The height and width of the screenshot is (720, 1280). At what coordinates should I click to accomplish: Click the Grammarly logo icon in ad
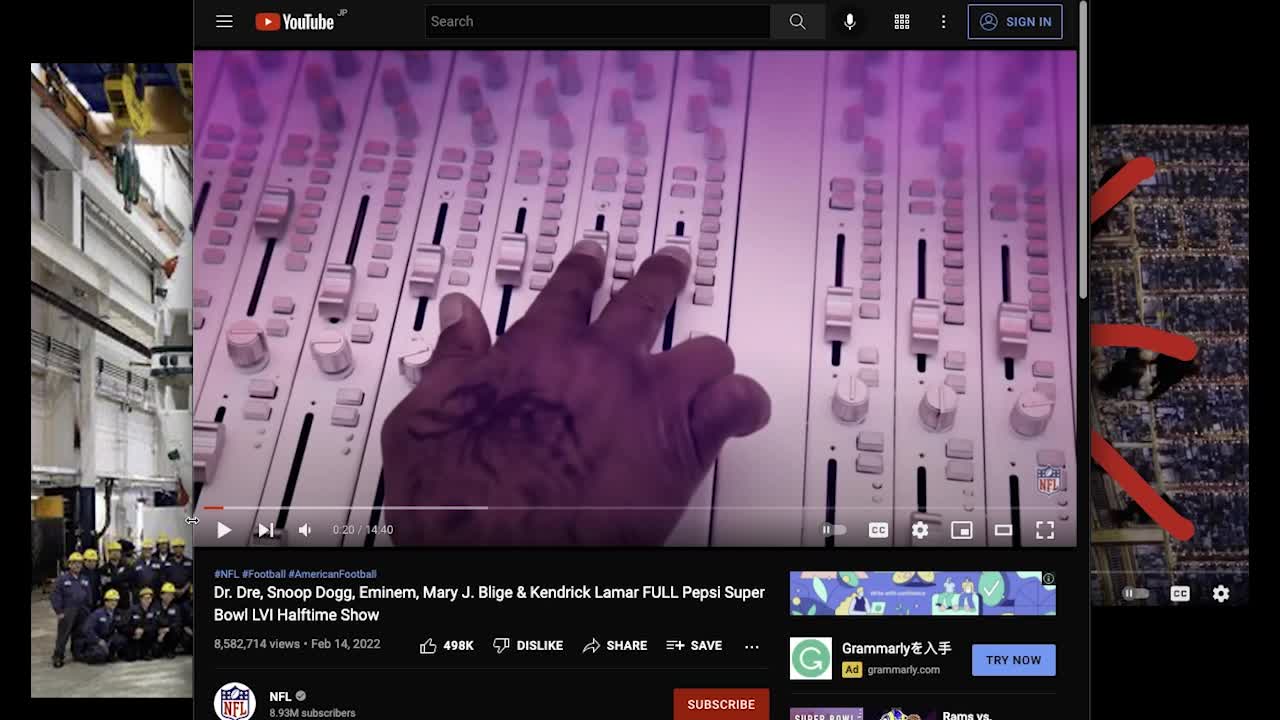[811, 659]
